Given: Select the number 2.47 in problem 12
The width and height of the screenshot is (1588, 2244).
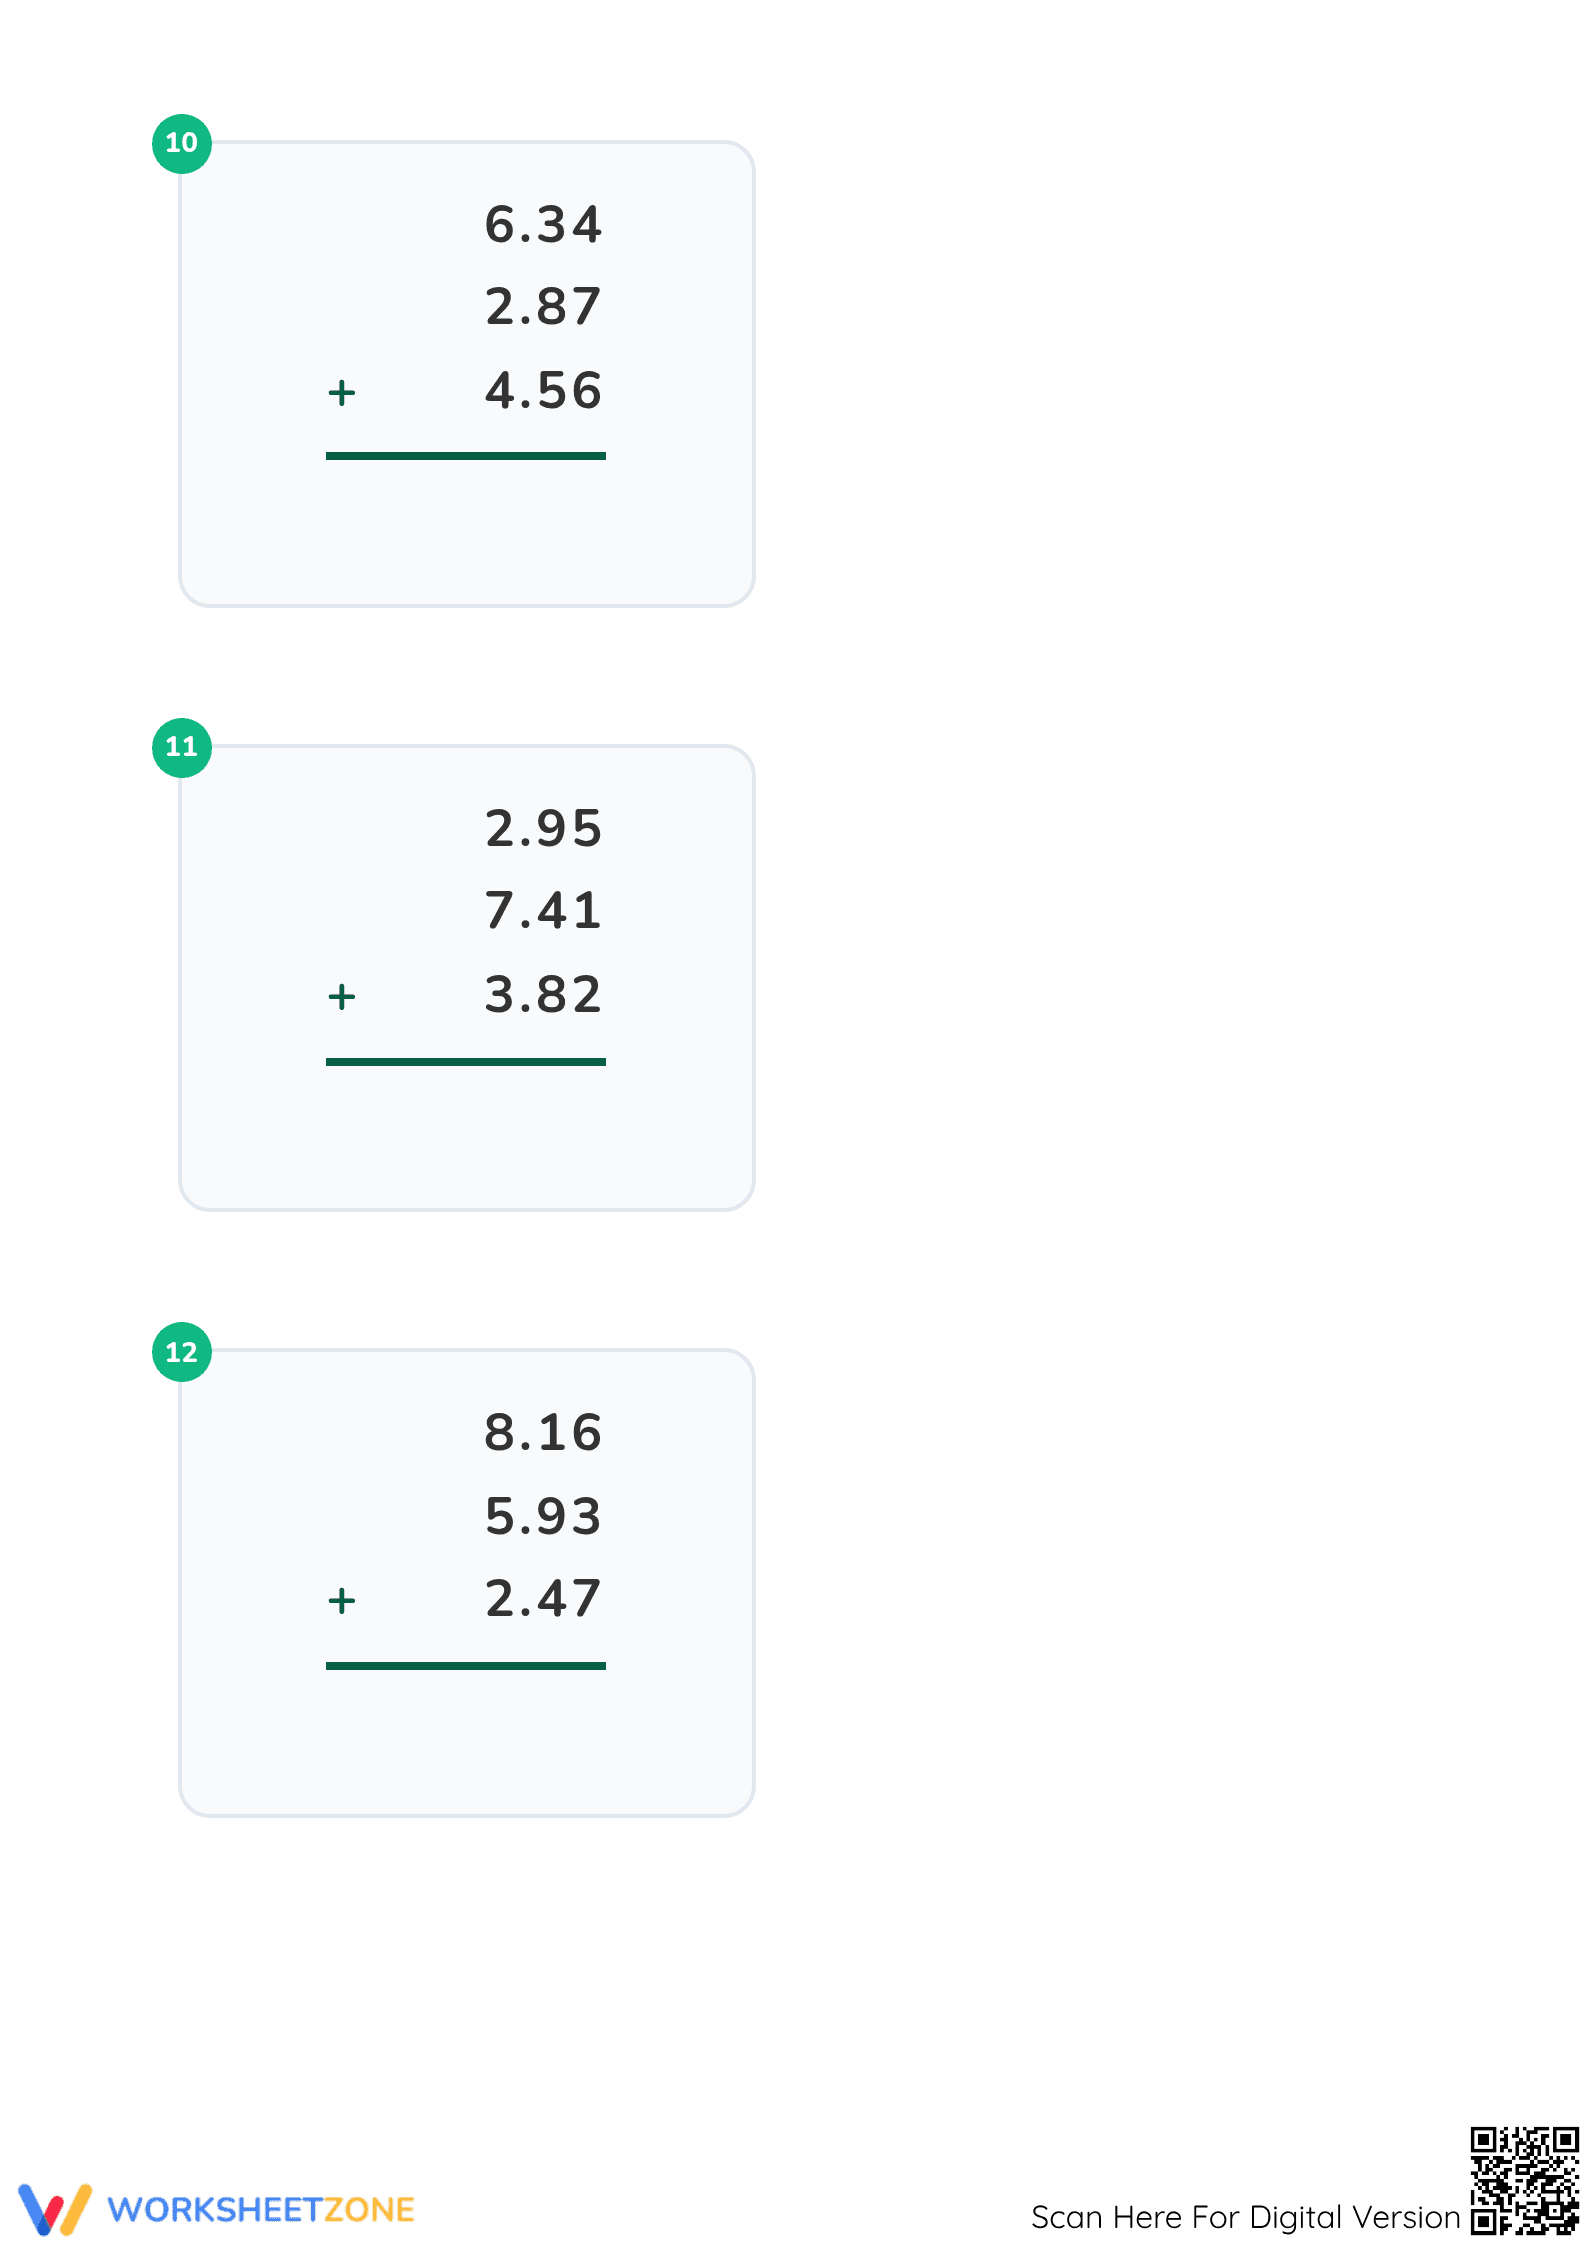Looking at the screenshot, I should tap(544, 1599).
